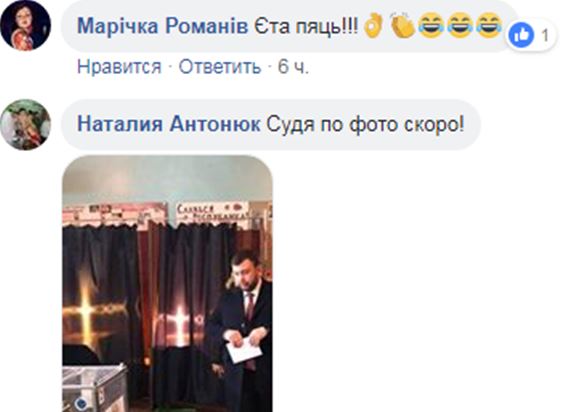This screenshot has height=412, width=566.
Task: Click the comment text Єта пяць!!!
Action: [x=307, y=26]
